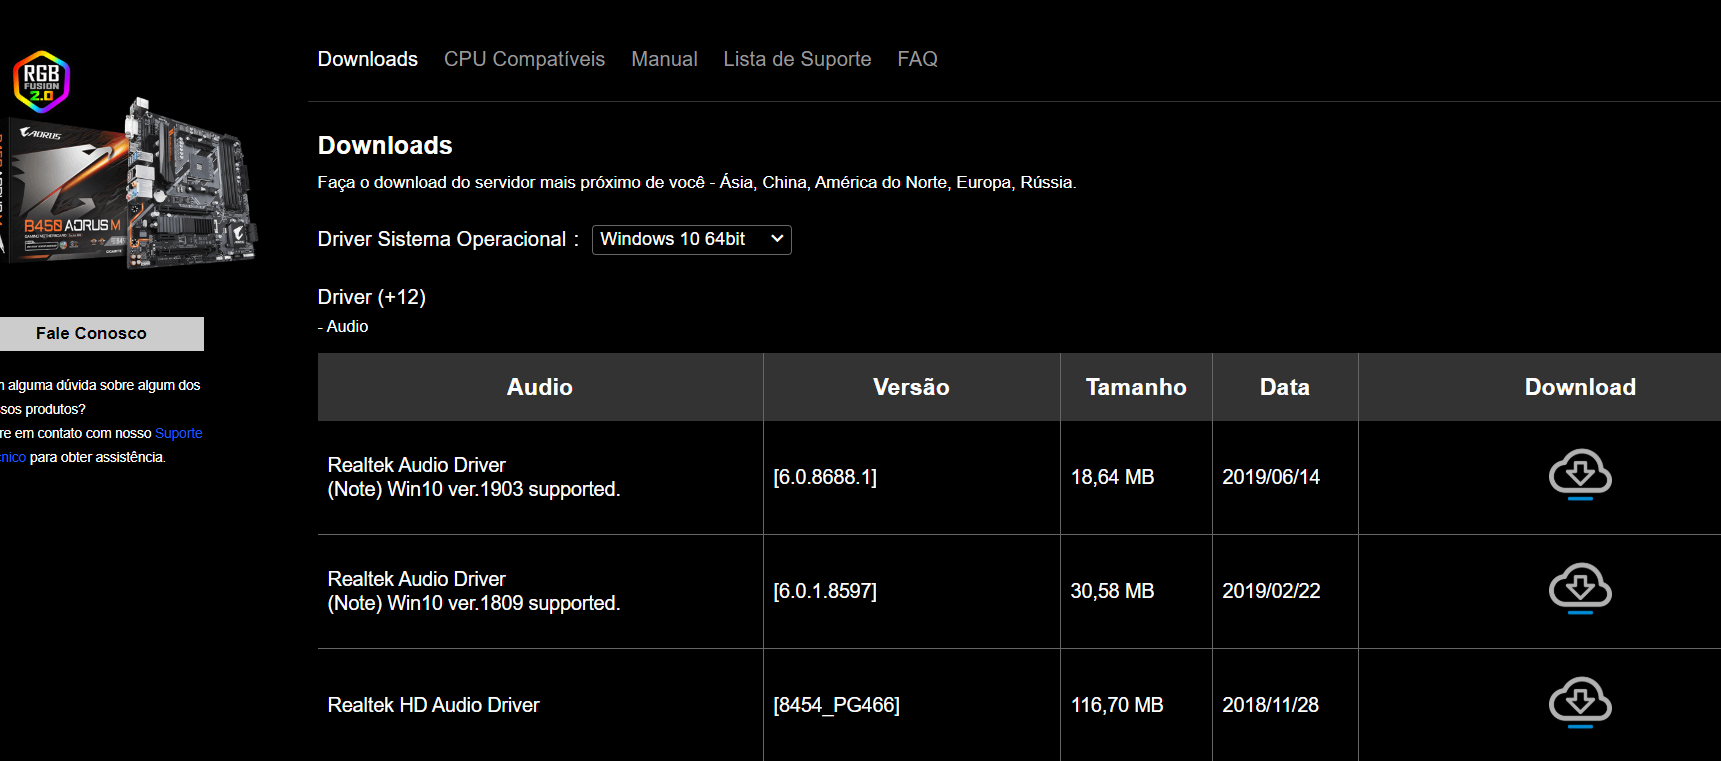Download Realtek Audio Driver version 6.0.1.8597
The width and height of the screenshot is (1721, 761).
point(1580,589)
